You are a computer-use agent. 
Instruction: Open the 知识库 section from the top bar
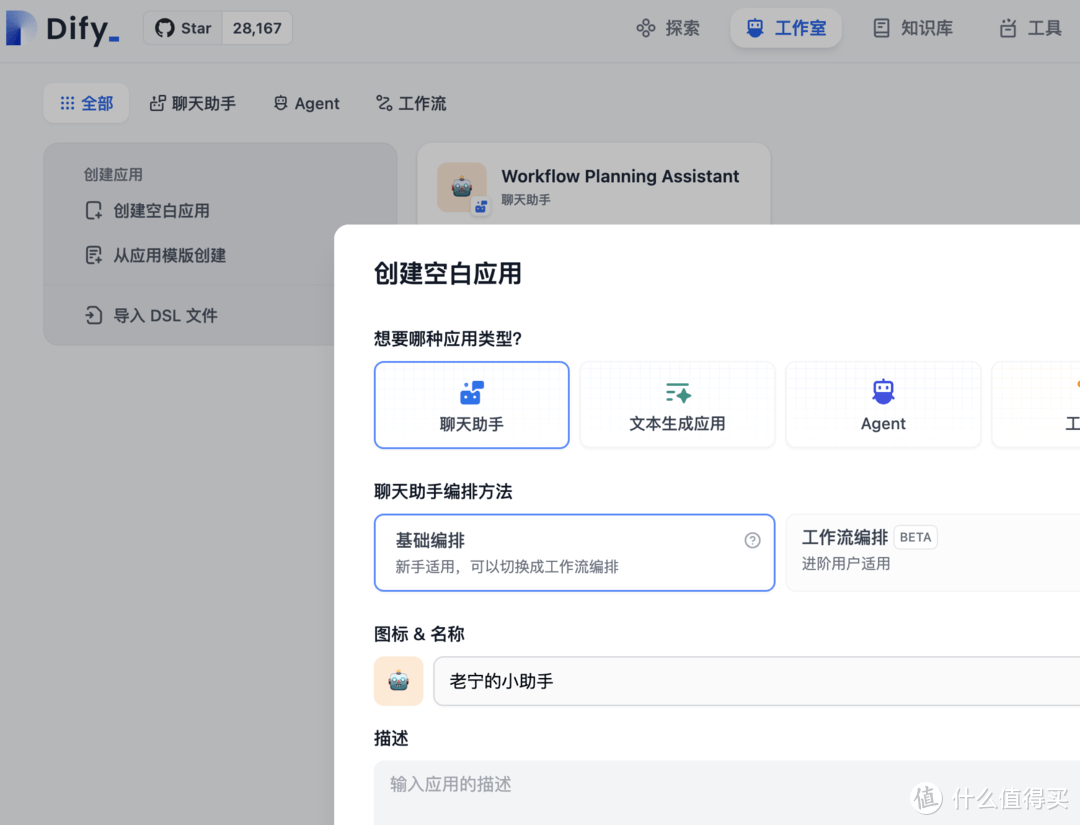[x=911, y=28]
